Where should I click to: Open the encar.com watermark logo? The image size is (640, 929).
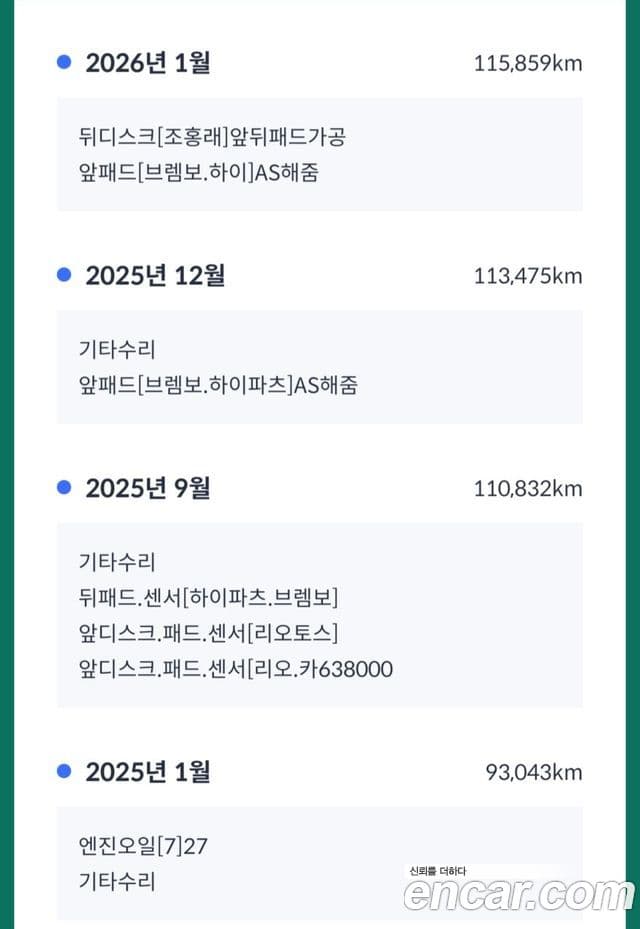519,894
